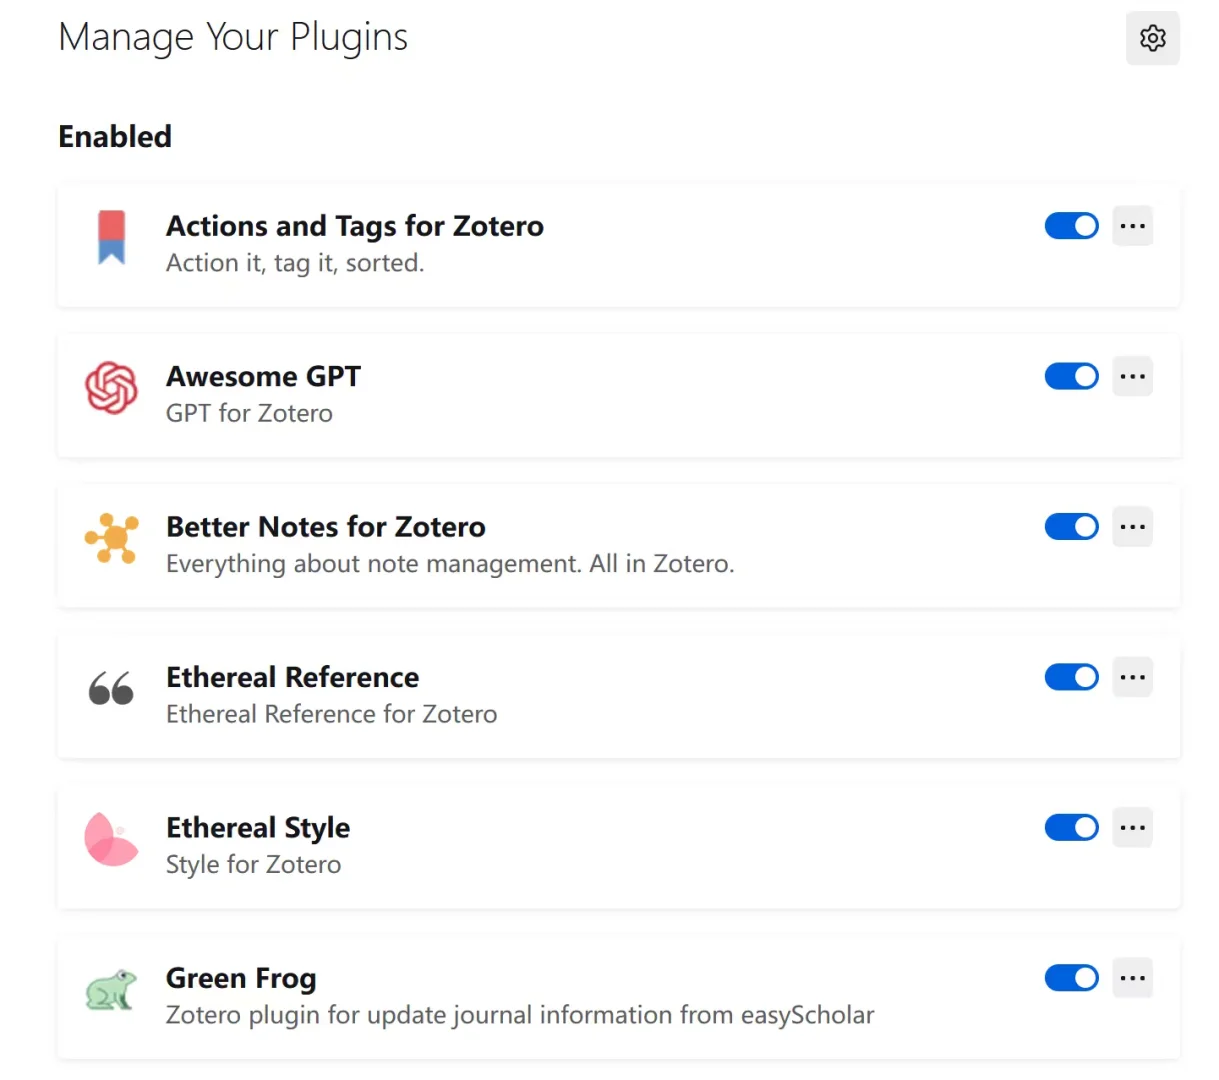Image resolution: width=1219 pixels, height=1080 pixels.
Task: Toggle the Green Frog plugin off
Action: 1071,978
